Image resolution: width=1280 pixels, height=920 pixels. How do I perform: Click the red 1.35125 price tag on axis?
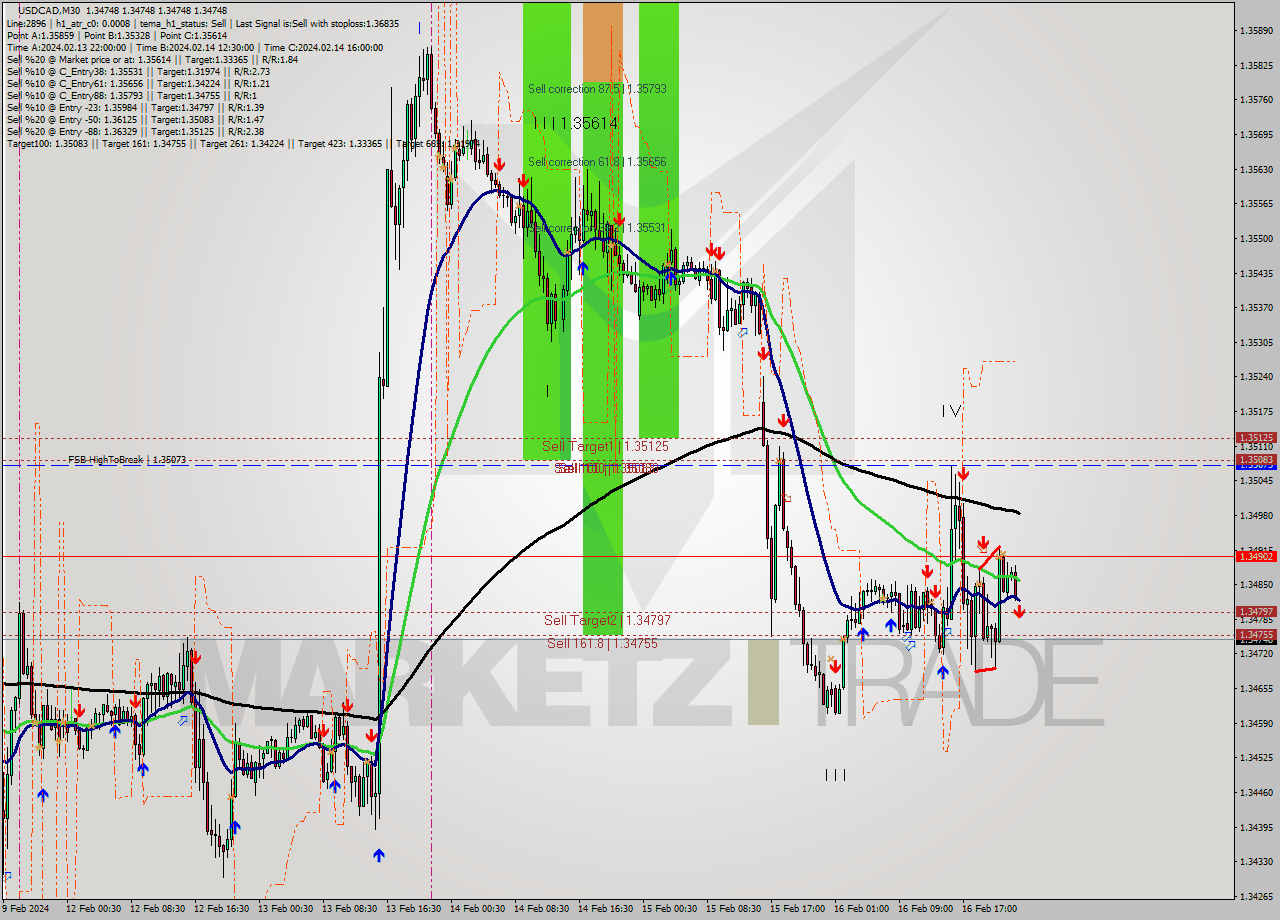pos(1256,437)
